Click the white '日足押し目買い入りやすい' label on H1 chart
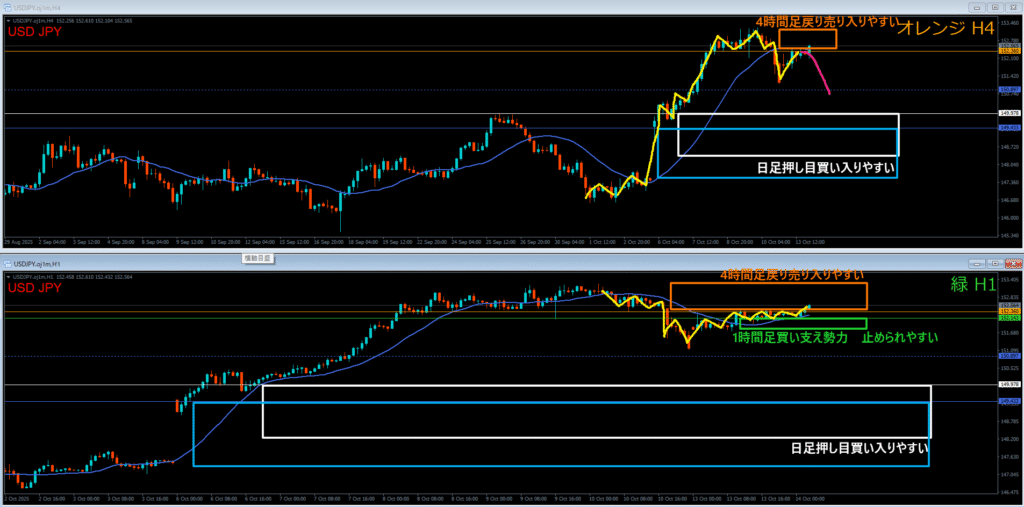This screenshot has height=507, width=1024. [857, 449]
